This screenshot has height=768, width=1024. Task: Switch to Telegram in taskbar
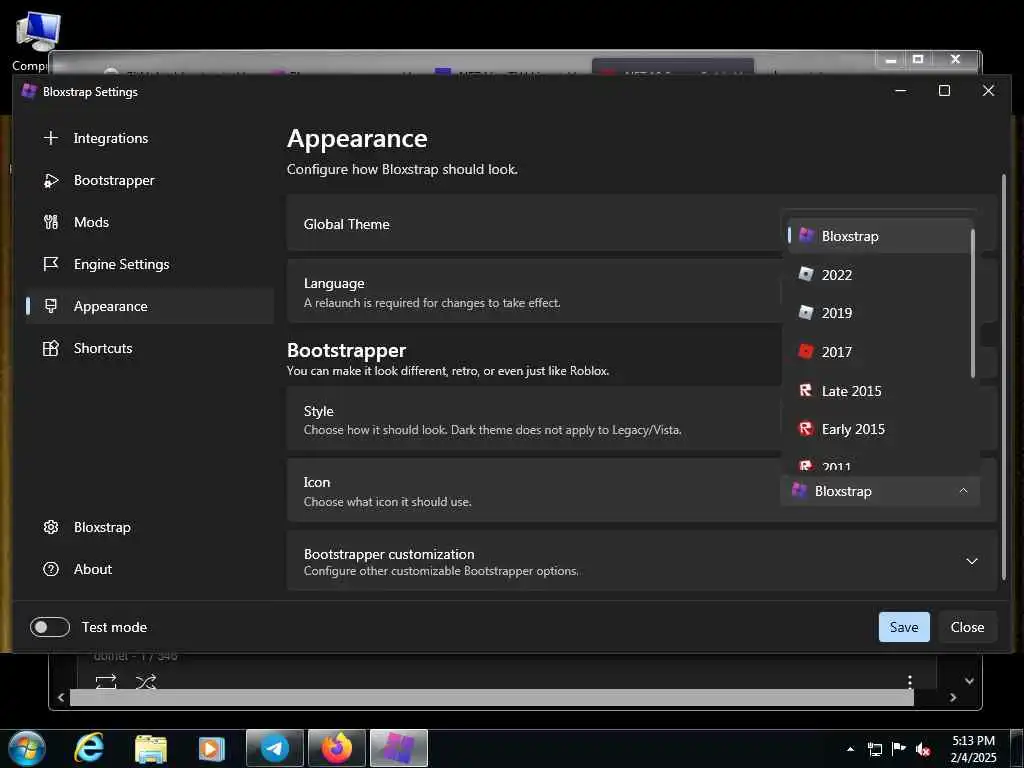point(275,748)
